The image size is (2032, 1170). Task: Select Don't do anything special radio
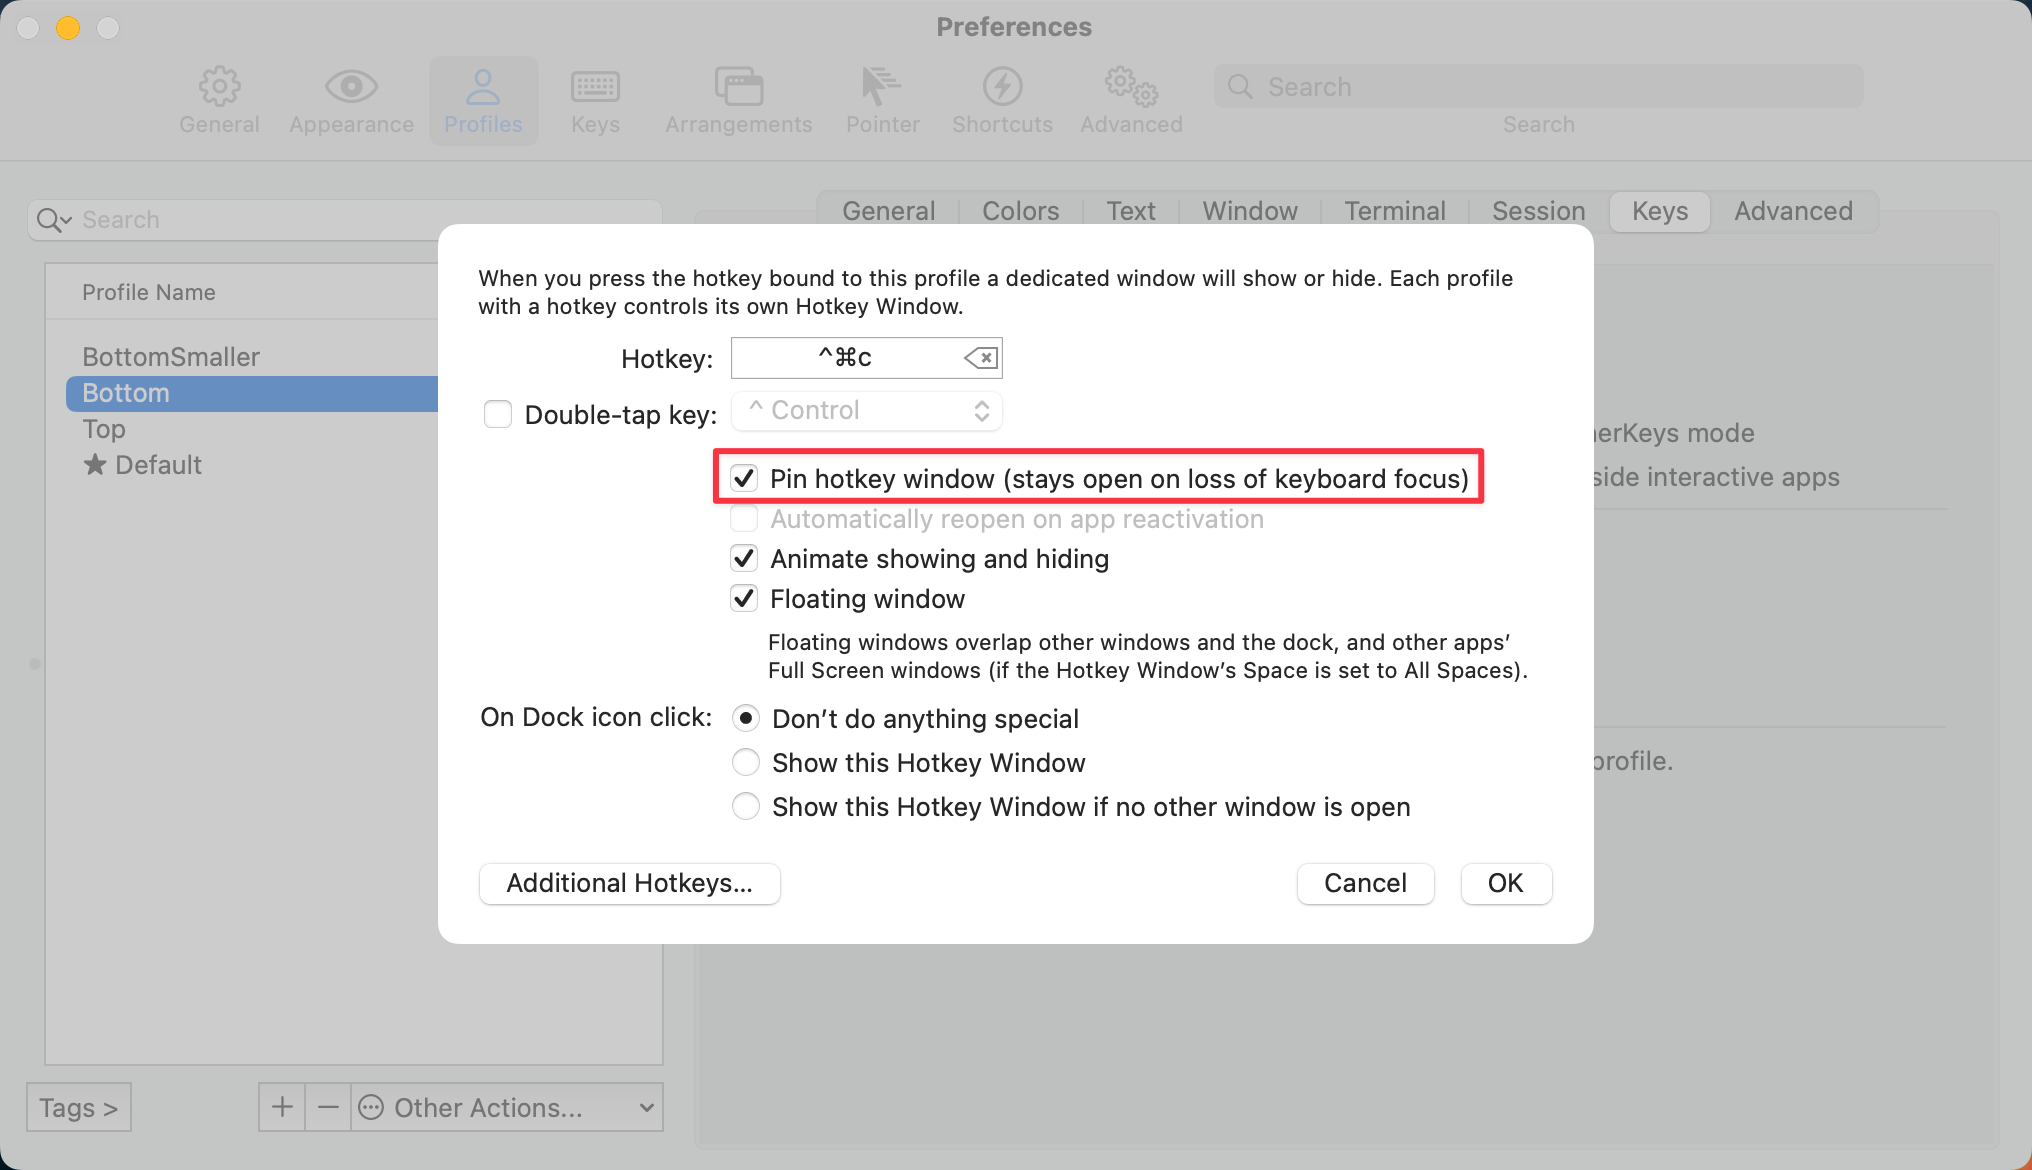(x=746, y=718)
